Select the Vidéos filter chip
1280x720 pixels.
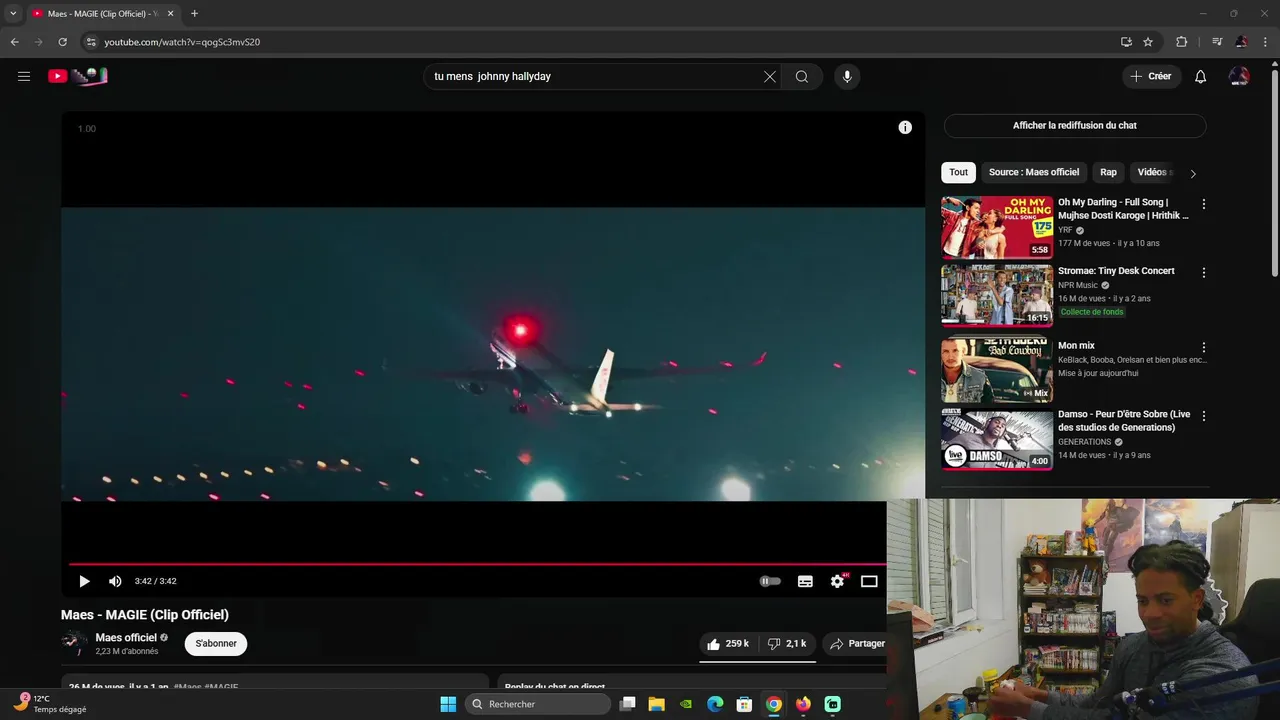point(1153,172)
